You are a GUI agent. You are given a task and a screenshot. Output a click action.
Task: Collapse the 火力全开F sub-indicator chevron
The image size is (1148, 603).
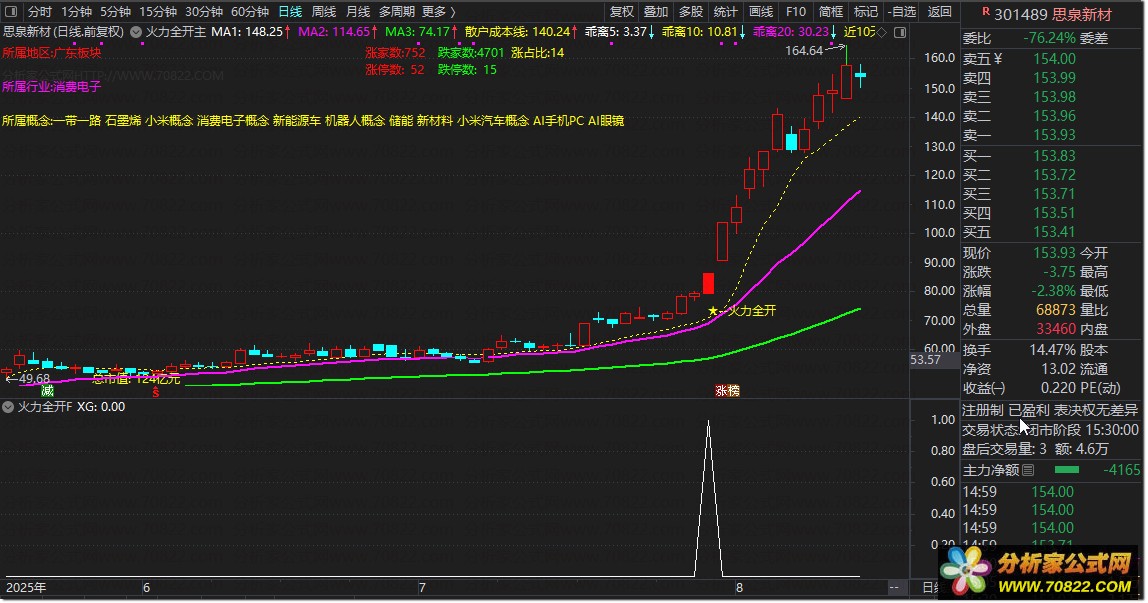point(8,407)
